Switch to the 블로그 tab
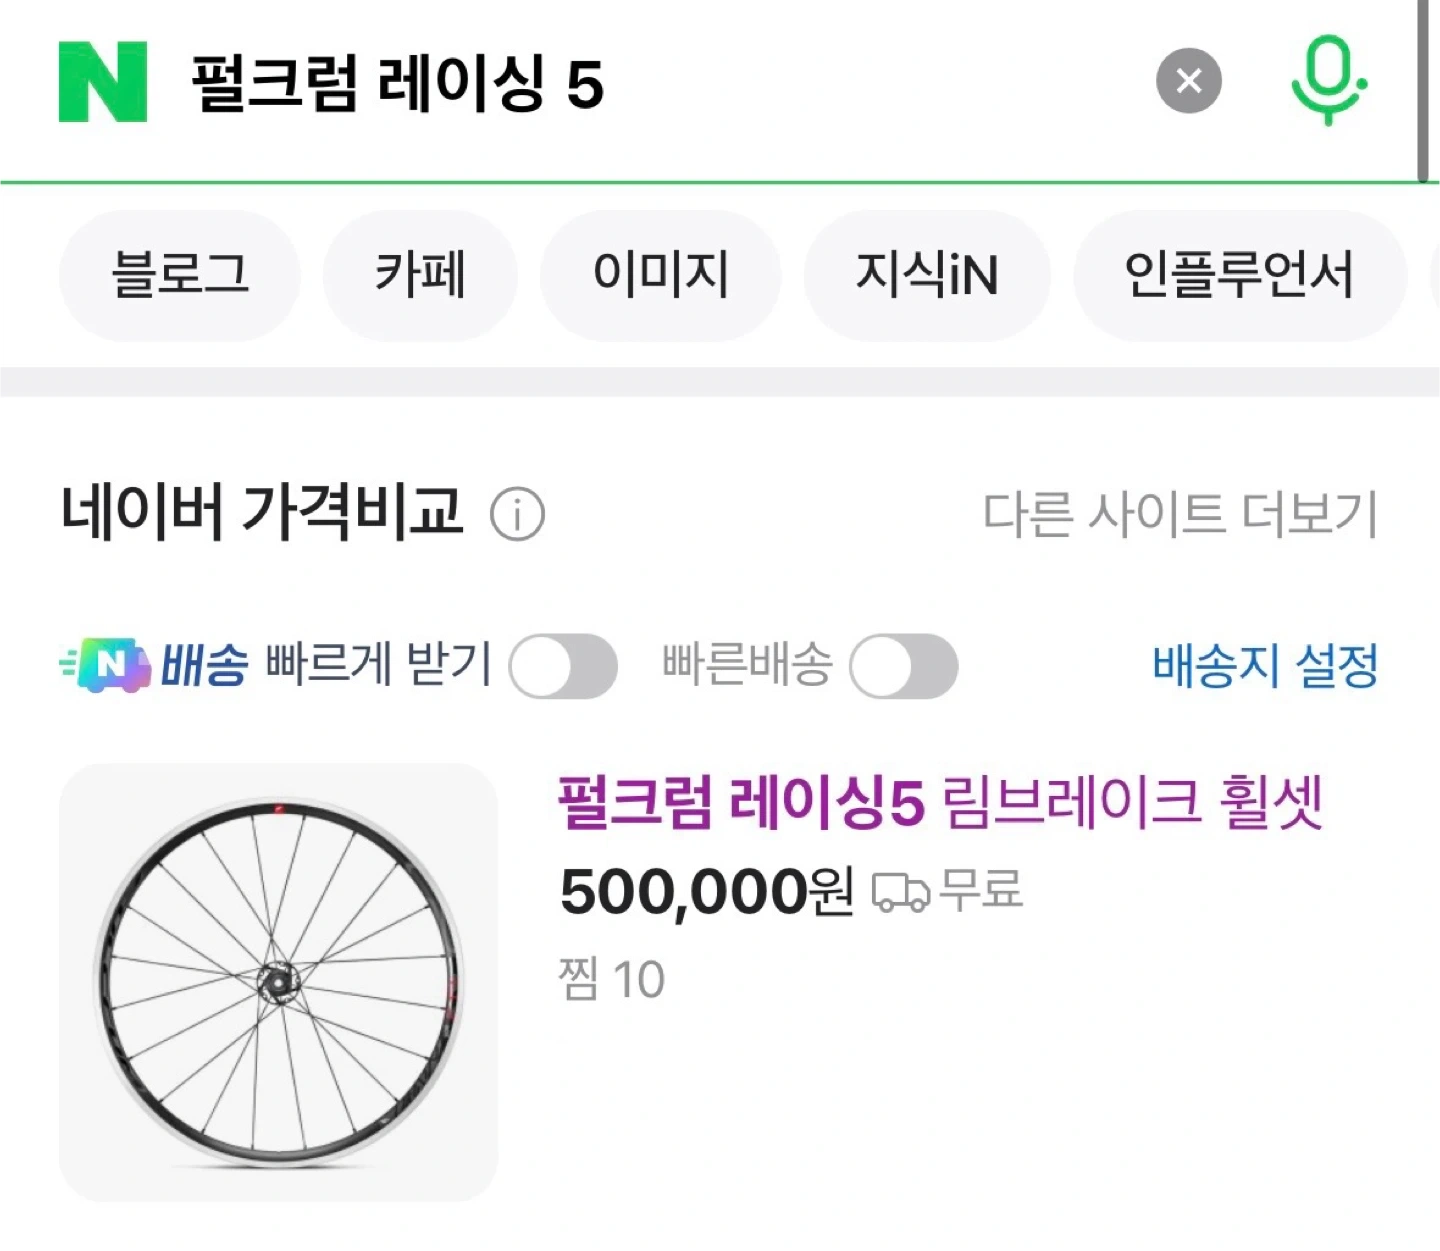1440x1251 pixels. (x=180, y=275)
